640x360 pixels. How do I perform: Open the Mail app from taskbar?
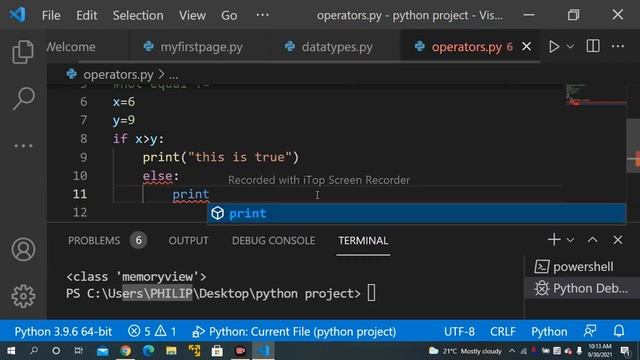click(x=102, y=351)
